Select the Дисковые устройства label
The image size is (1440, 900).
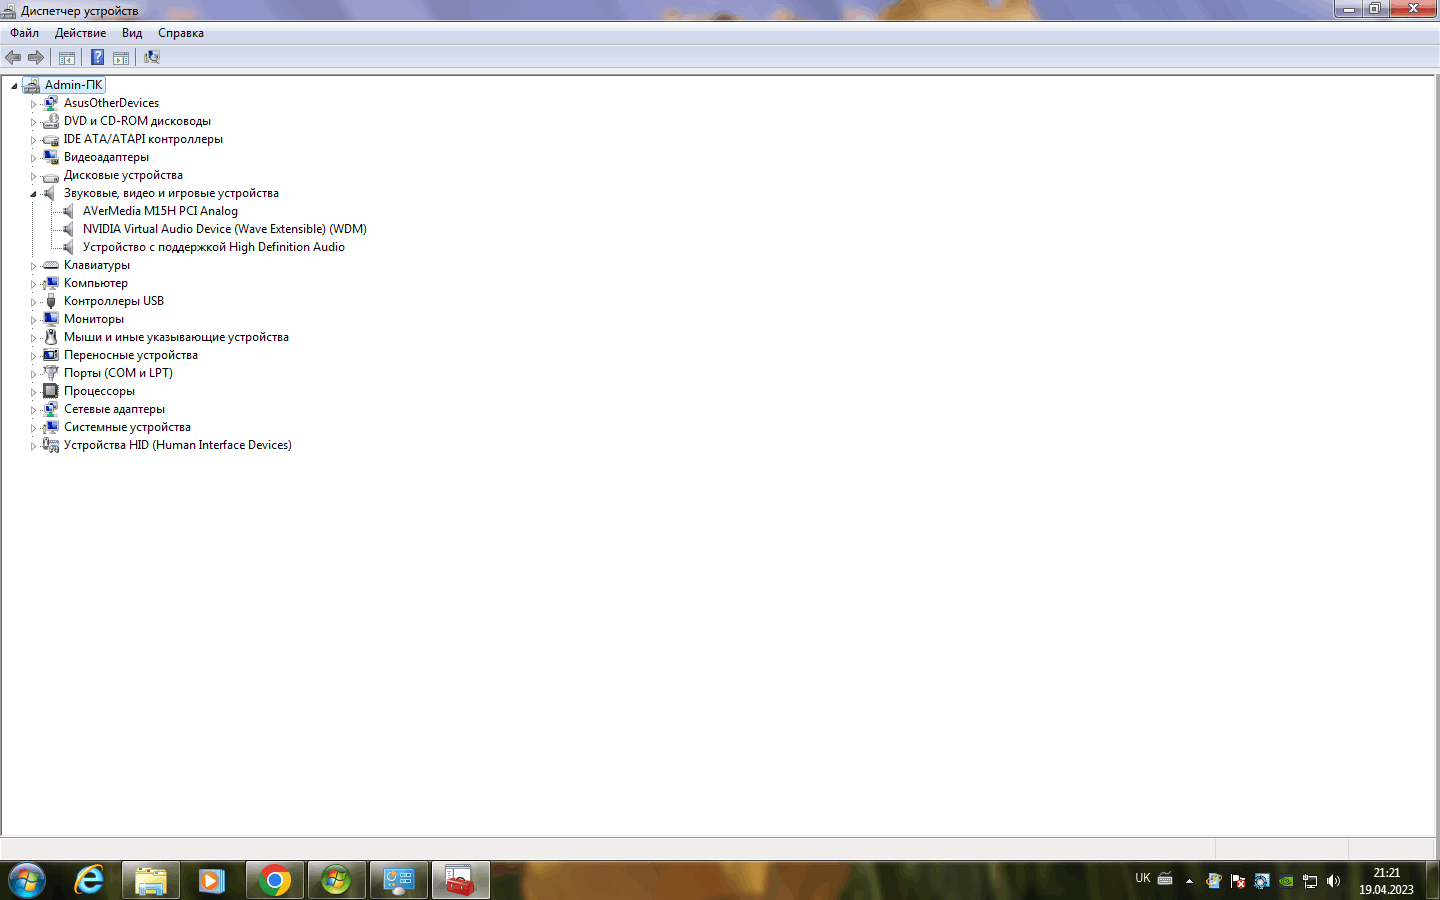click(x=123, y=175)
